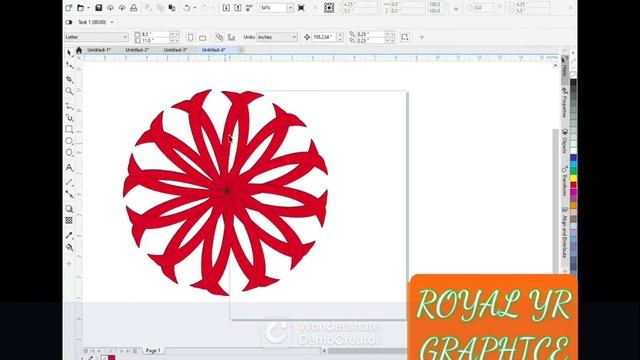This screenshot has height=360, width=640.
Task: Click the Publish to PDF icon
Action: pyautogui.click(x=249, y=8)
